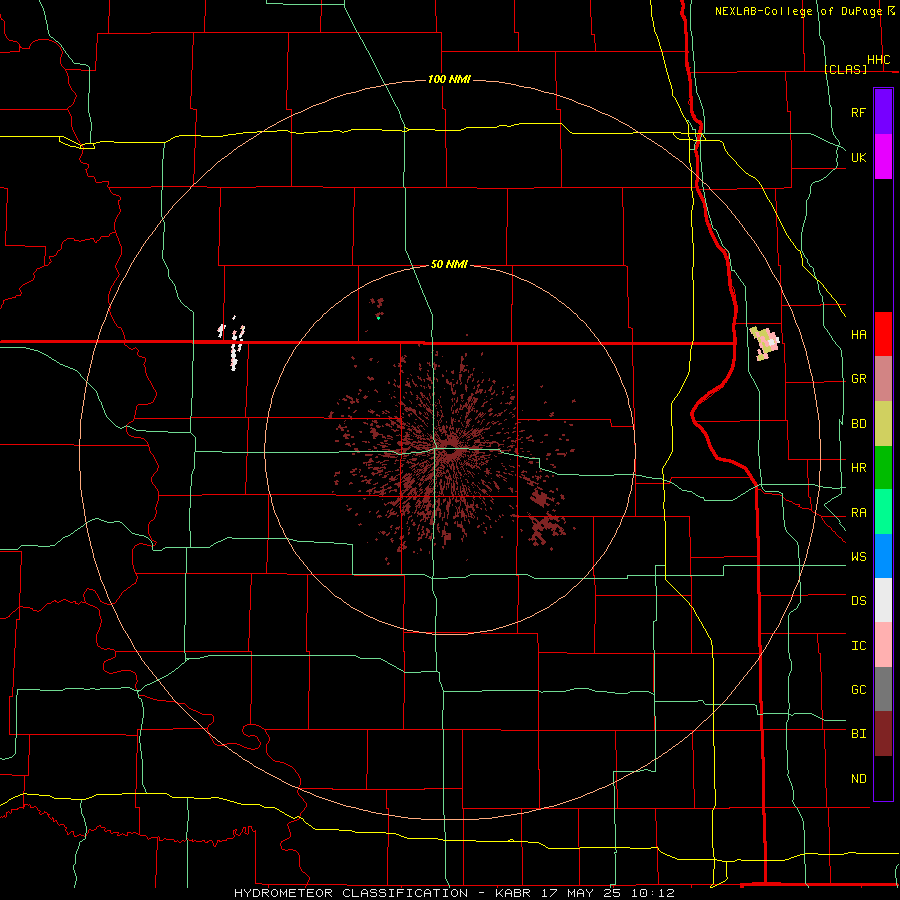Click the gray GC legend swatch
Image resolution: width=900 pixels, height=900 pixels.
point(883,689)
